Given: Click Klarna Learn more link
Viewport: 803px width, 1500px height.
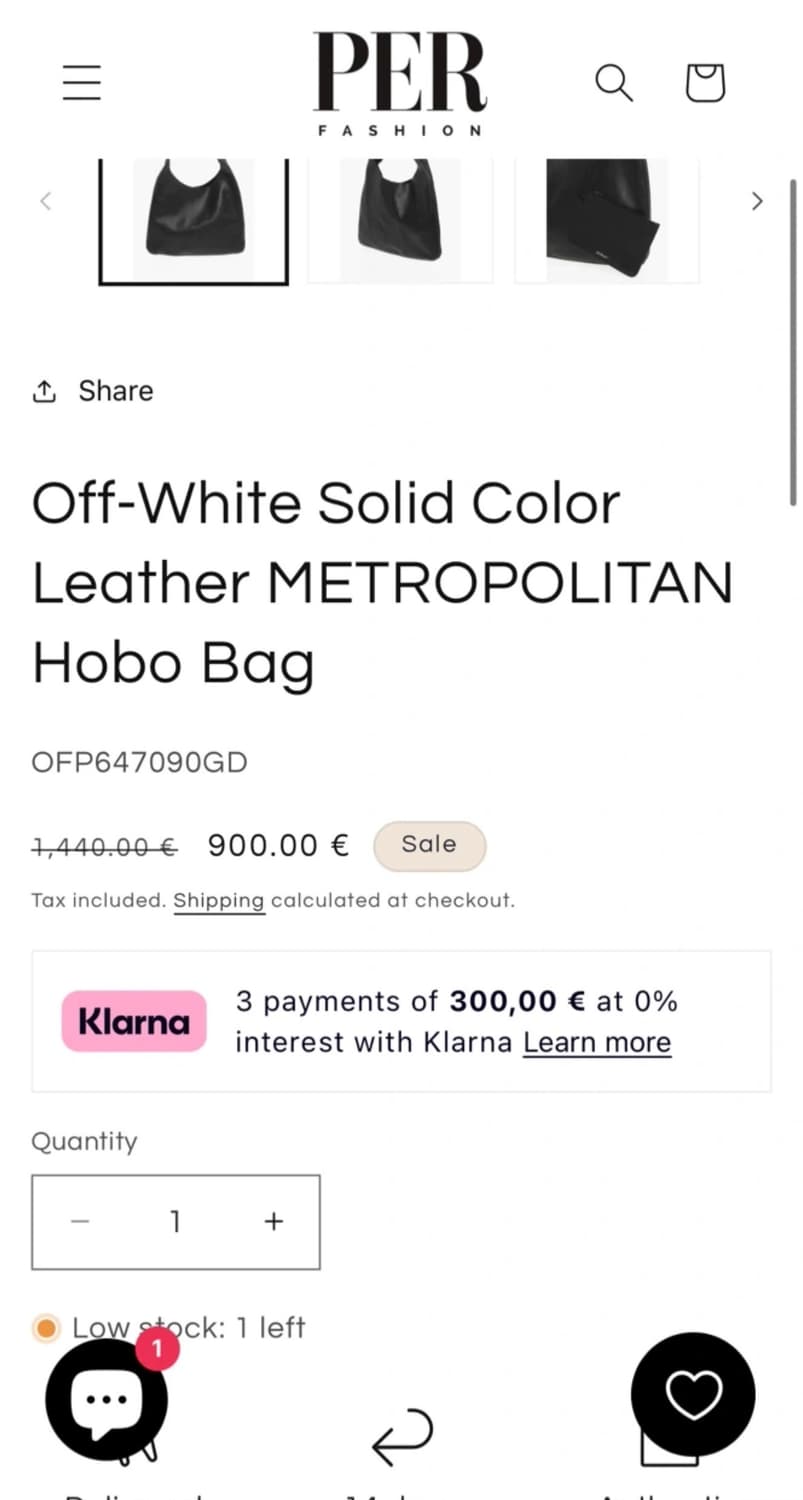Looking at the screenshot, I should (596, 1042).
